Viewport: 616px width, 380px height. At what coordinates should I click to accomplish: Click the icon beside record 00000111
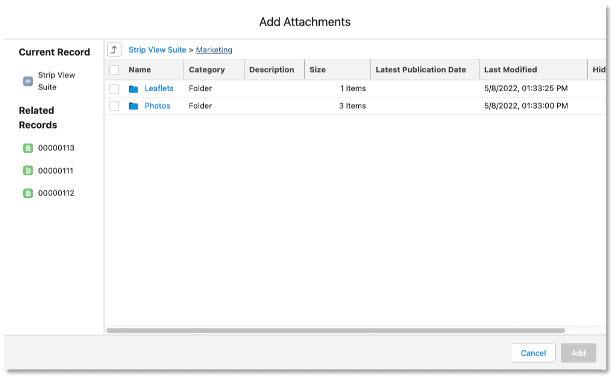click(x=28, y=171)
